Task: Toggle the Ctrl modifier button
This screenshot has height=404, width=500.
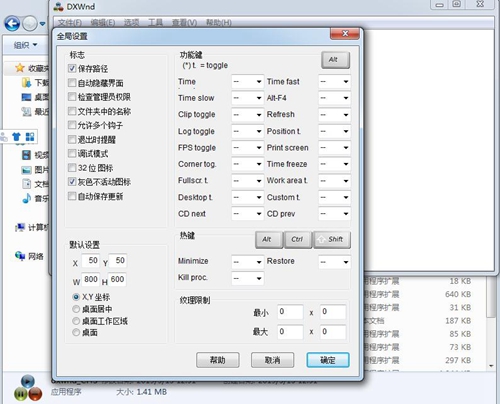Action: [298, 240]
